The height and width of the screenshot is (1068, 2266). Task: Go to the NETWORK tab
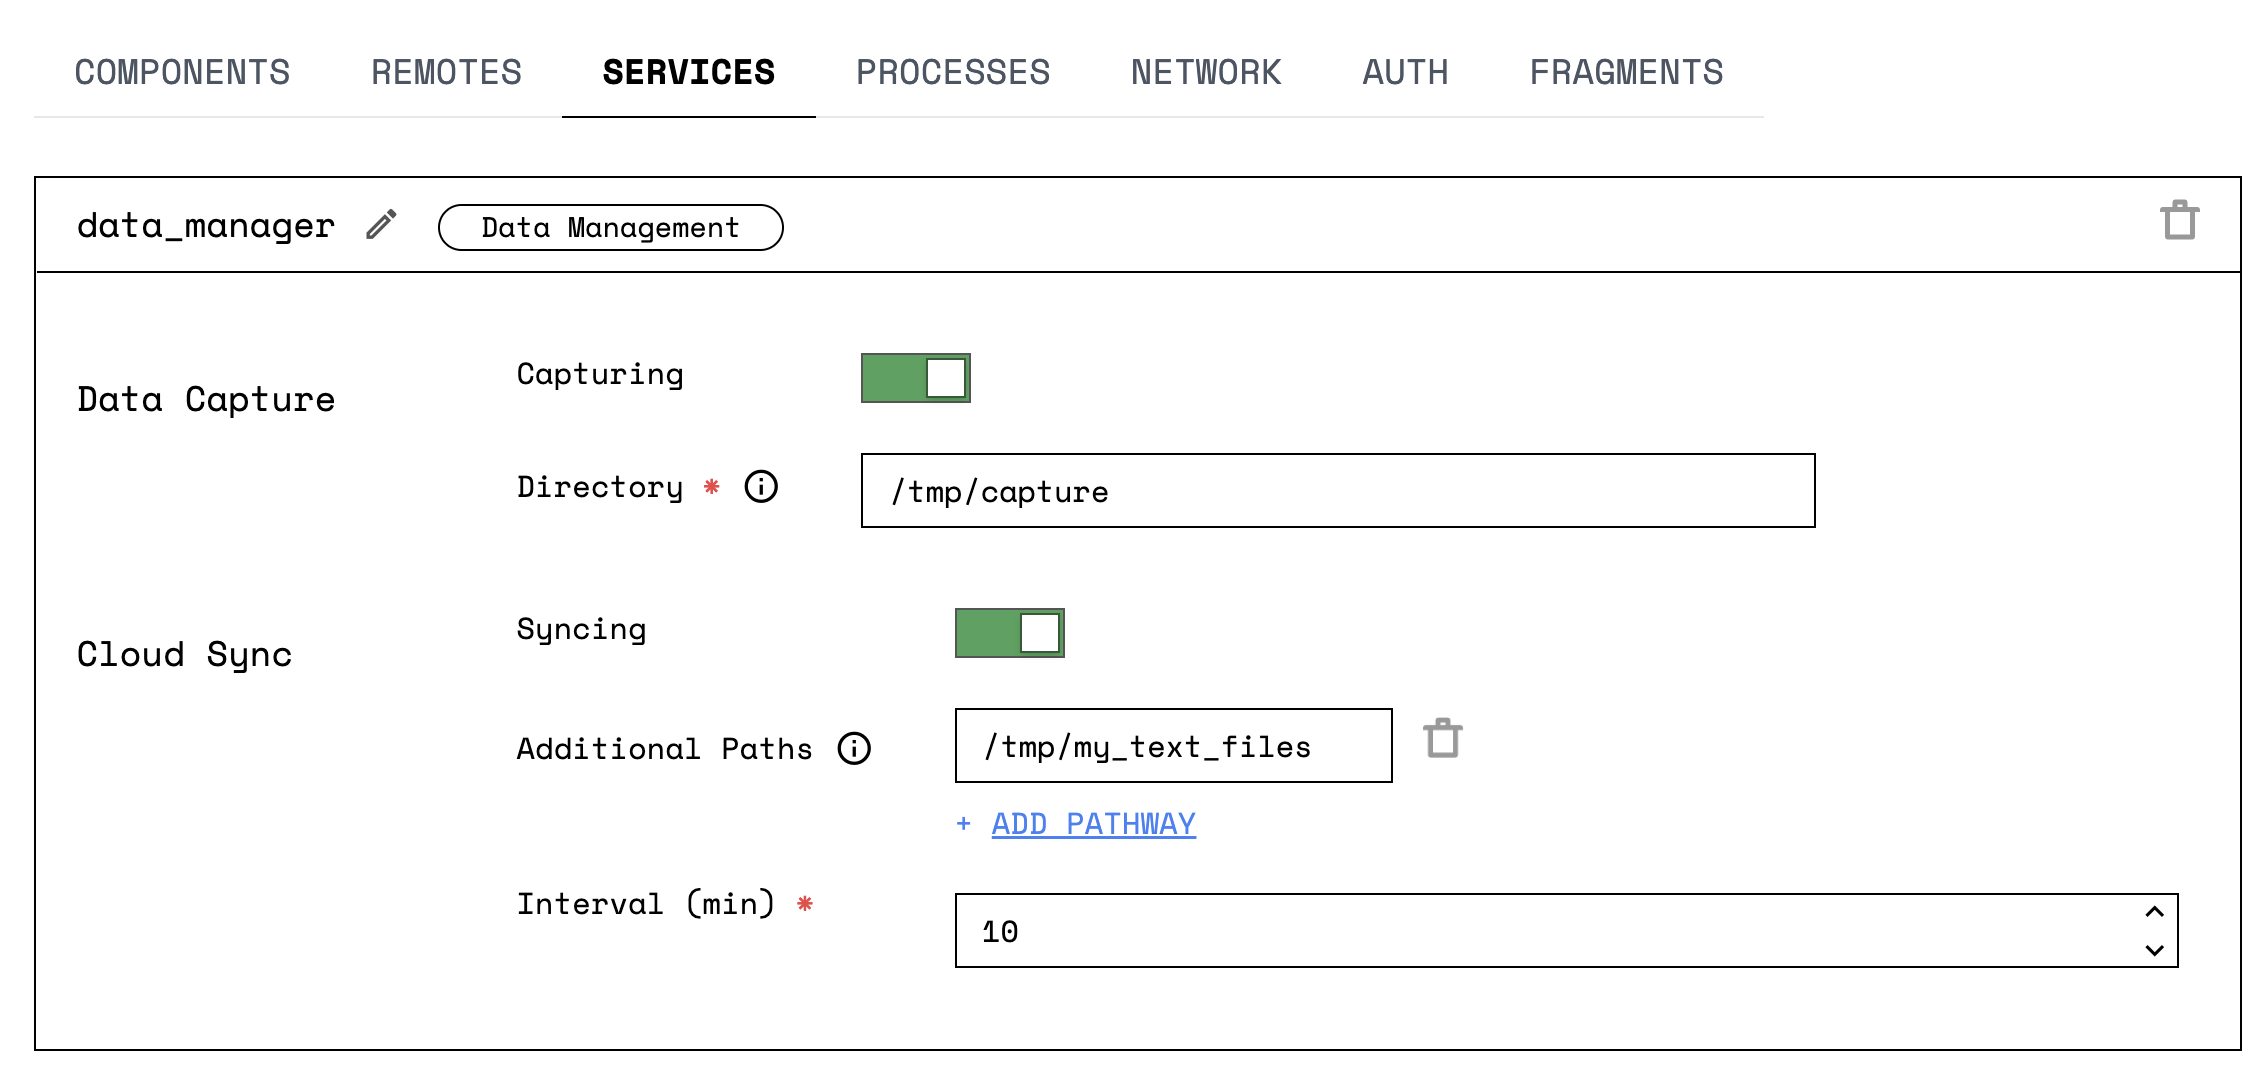(1206, 71)
